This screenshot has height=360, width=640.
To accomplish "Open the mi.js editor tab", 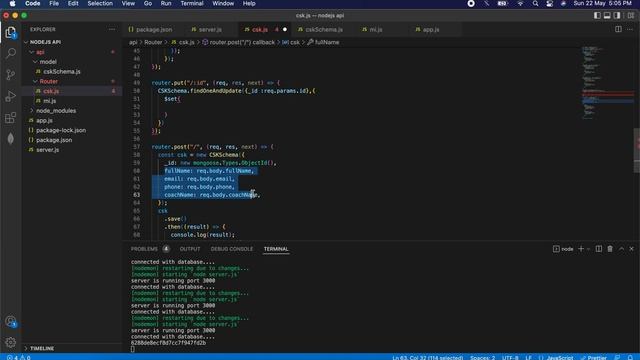I will click(376, 29).
